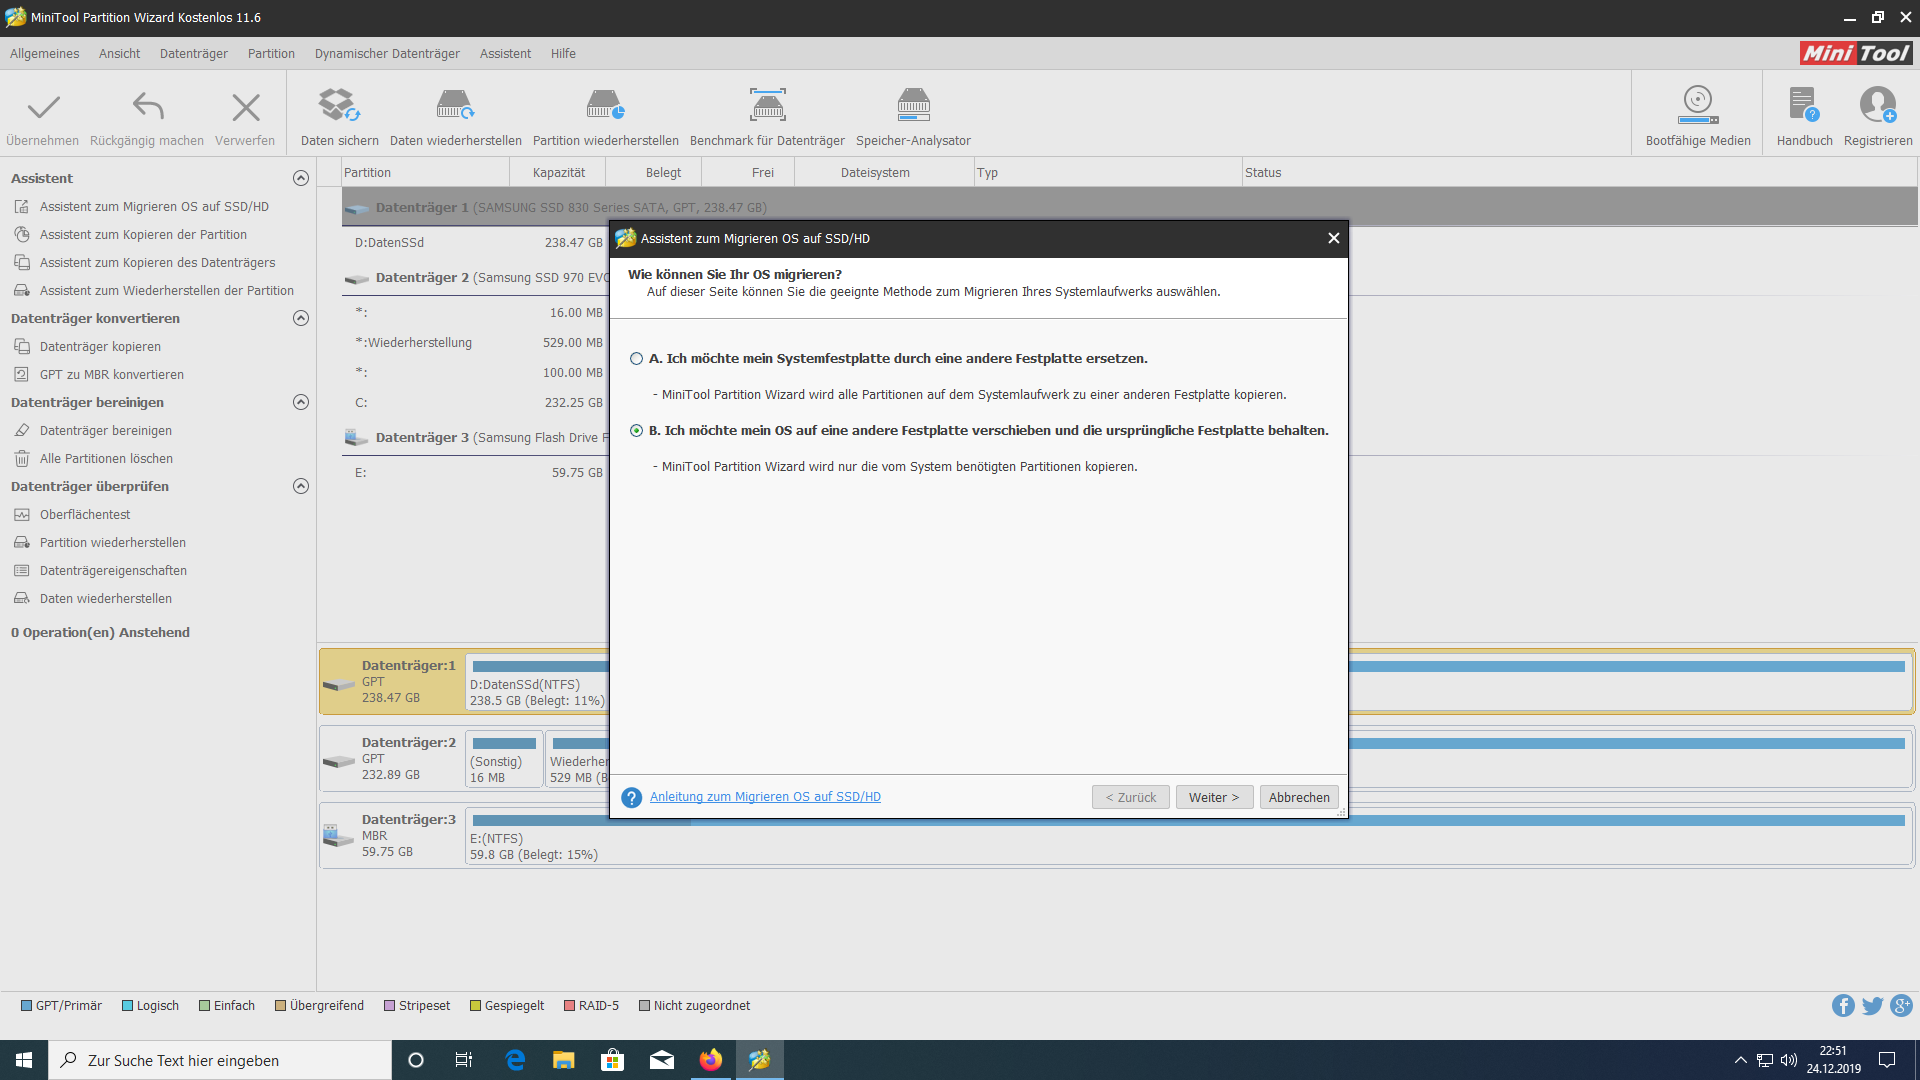Click the Registrieren user icon
This screenshot has height=1080, width=1920.
pos(1877,106)
